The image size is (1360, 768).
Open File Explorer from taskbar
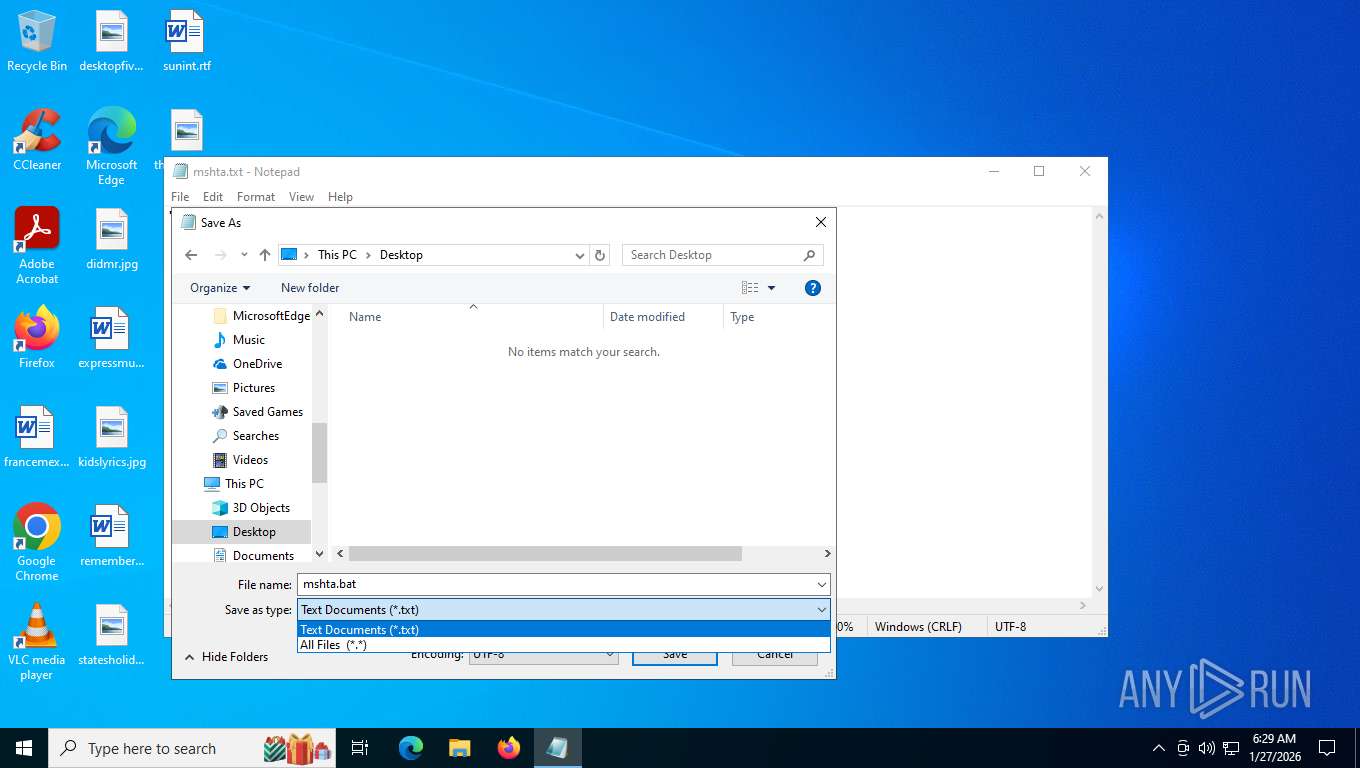click(x=459, y=748)
